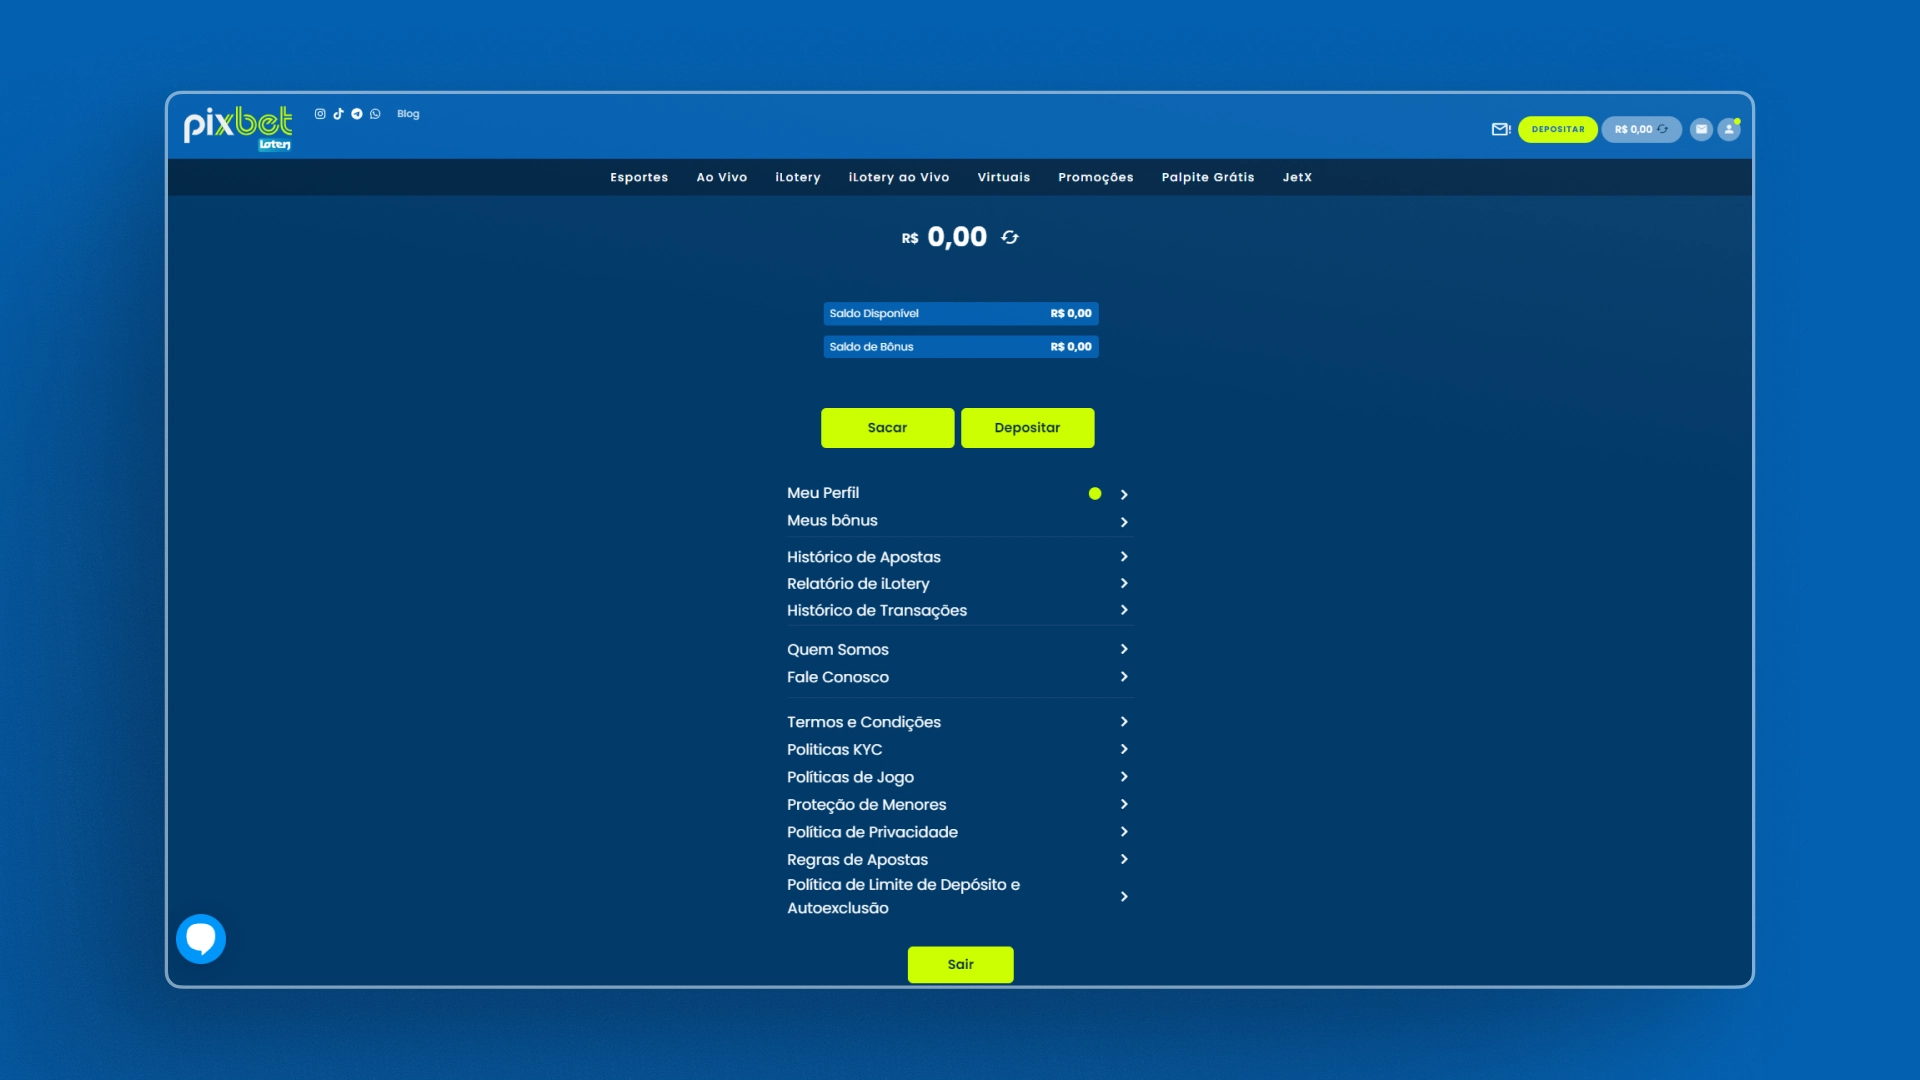Open the Telegram social icon

[x=357, y=114]
